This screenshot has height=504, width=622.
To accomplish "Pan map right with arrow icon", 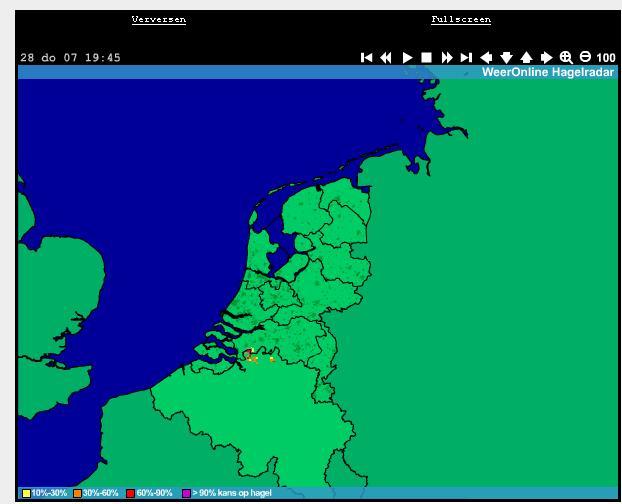I will pyautogui.click(x=547, y=57).
